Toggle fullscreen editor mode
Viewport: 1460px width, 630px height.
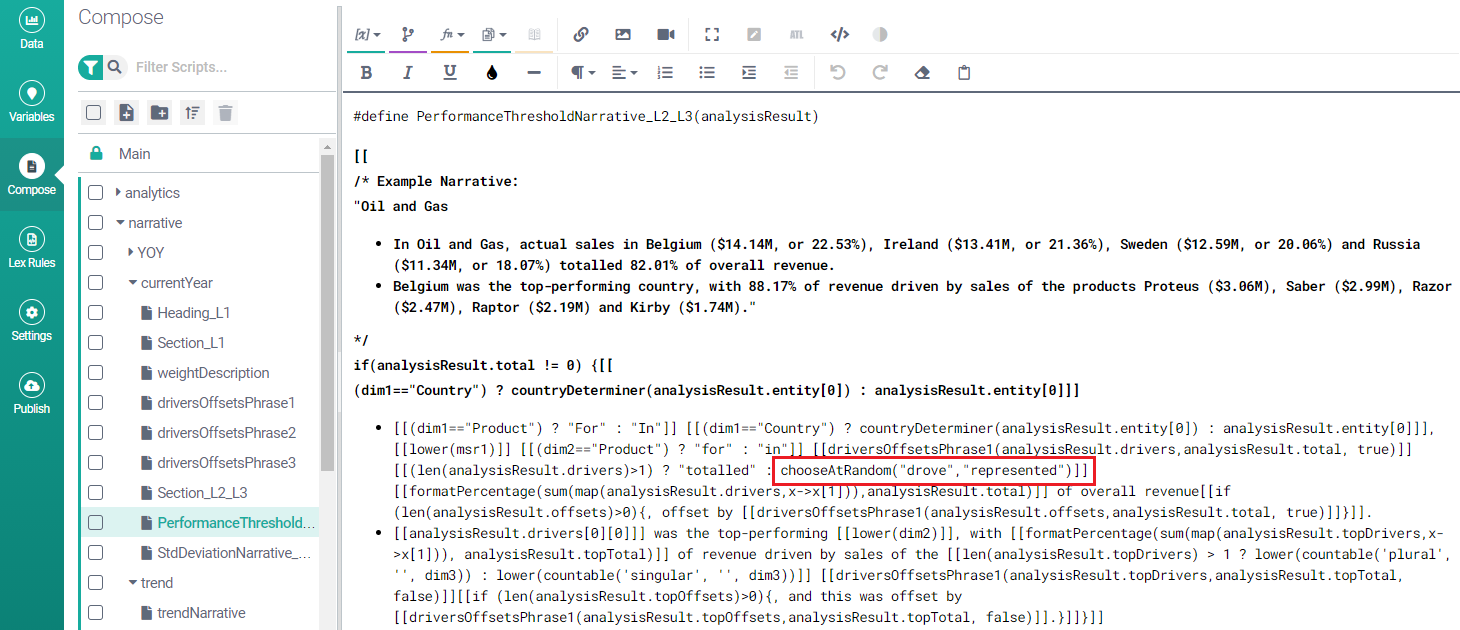[x=712, y=34]
